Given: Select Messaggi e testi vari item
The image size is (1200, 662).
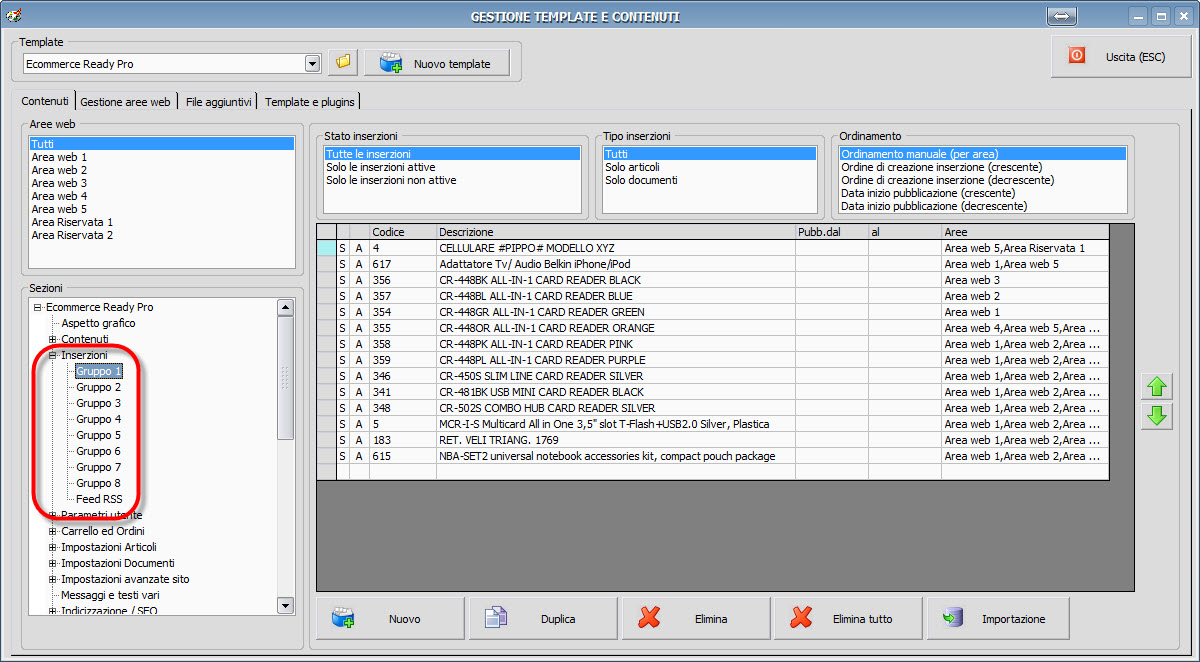Looking at the screenshot, I should pos(110,595).
